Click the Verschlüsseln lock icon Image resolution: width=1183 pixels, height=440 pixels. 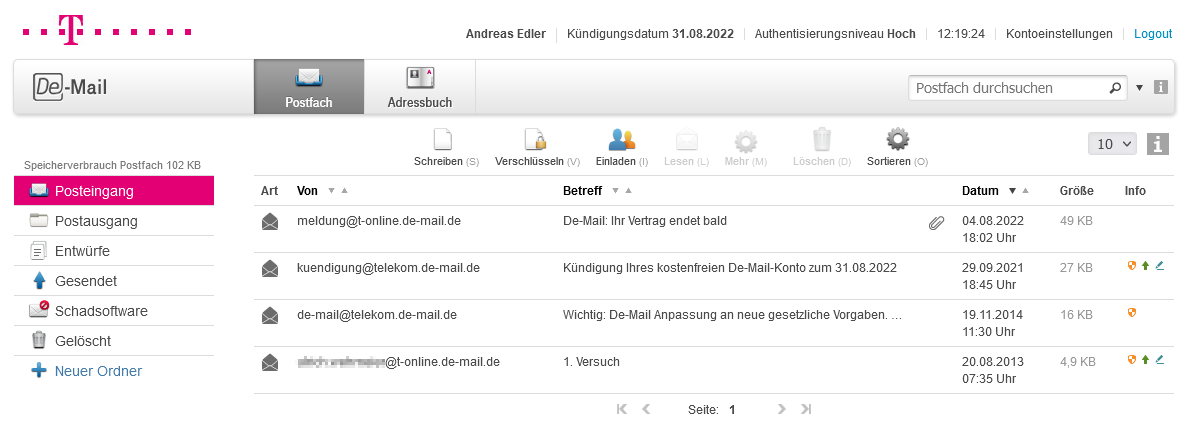coord(535,140)
